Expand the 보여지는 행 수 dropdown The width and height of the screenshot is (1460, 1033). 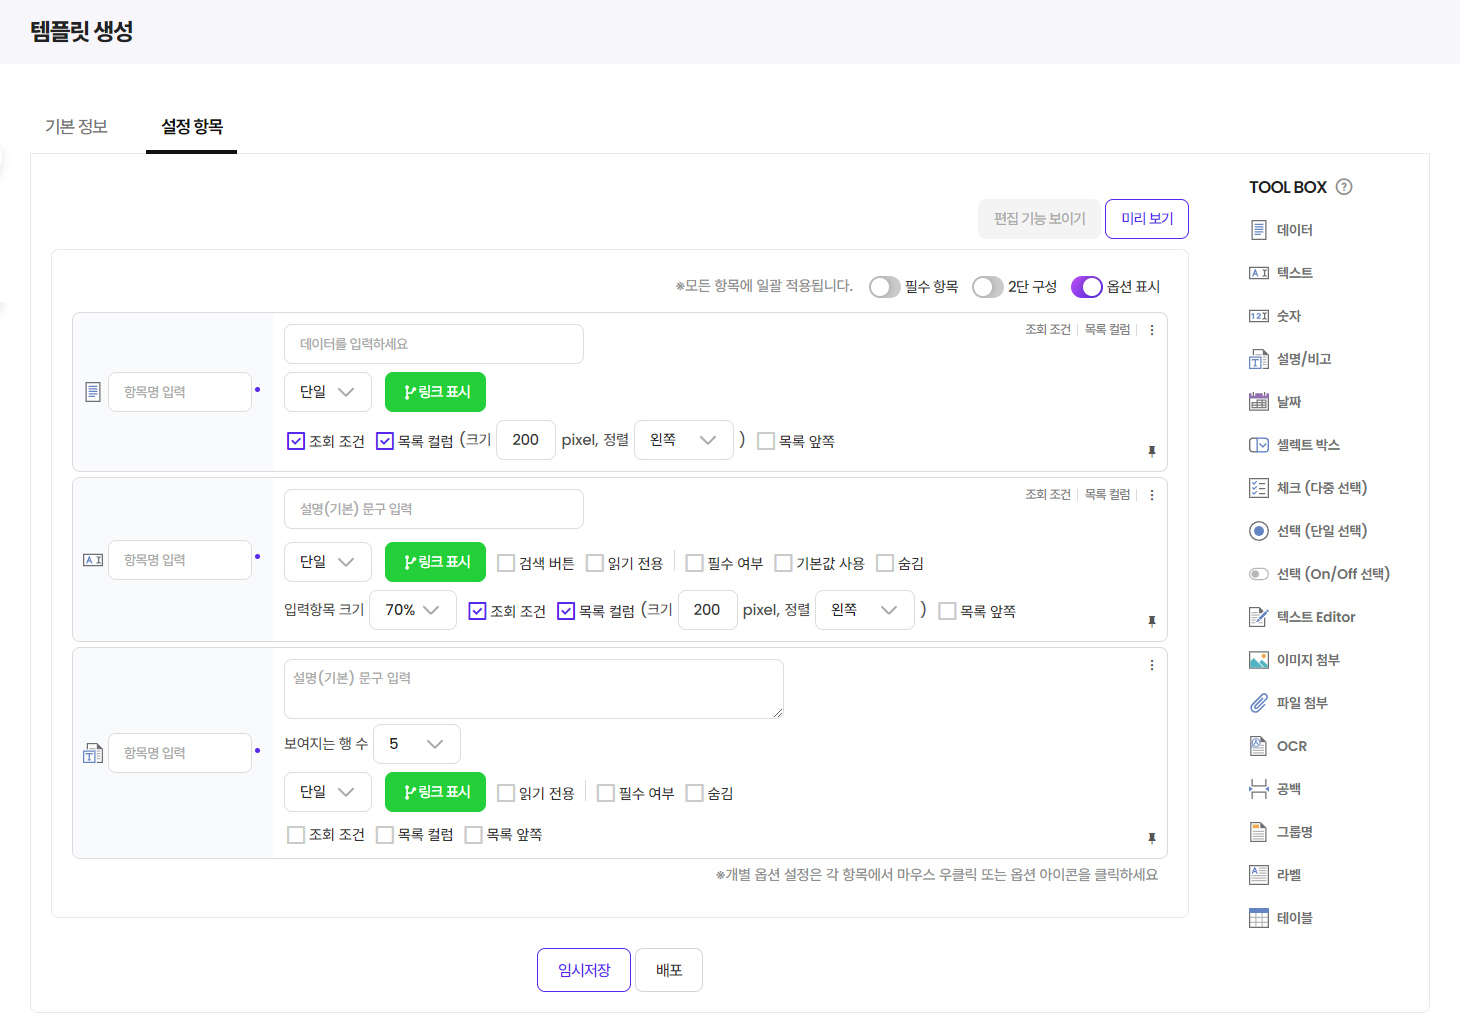[416, 744]
